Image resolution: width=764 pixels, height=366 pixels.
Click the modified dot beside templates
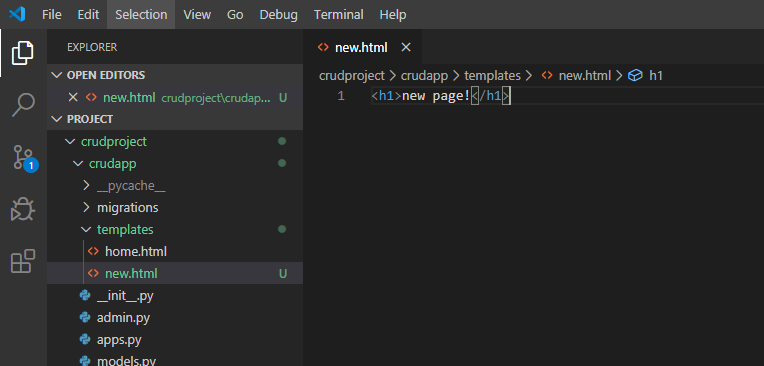(282, 229)
